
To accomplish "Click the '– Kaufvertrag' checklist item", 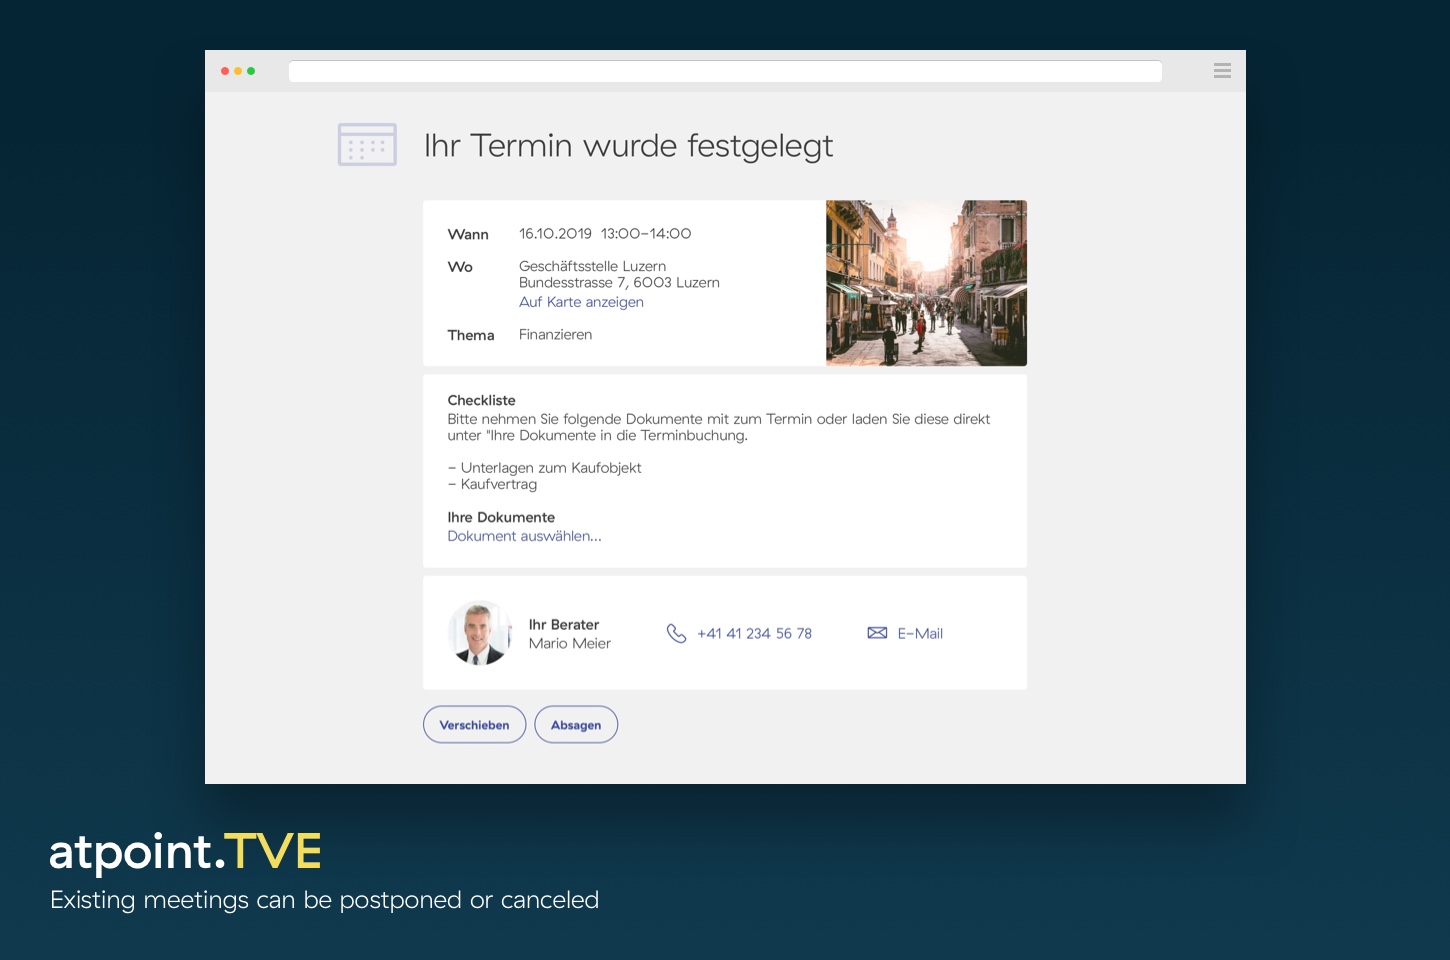I will click(492, 484).
